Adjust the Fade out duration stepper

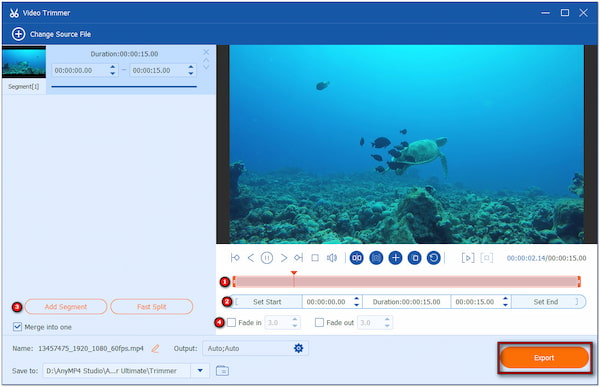pos(387,322)
